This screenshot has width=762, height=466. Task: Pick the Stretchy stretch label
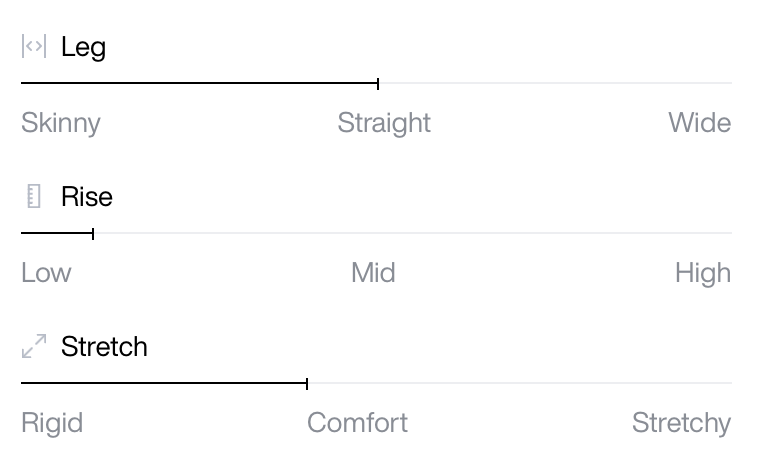(681, 423)
